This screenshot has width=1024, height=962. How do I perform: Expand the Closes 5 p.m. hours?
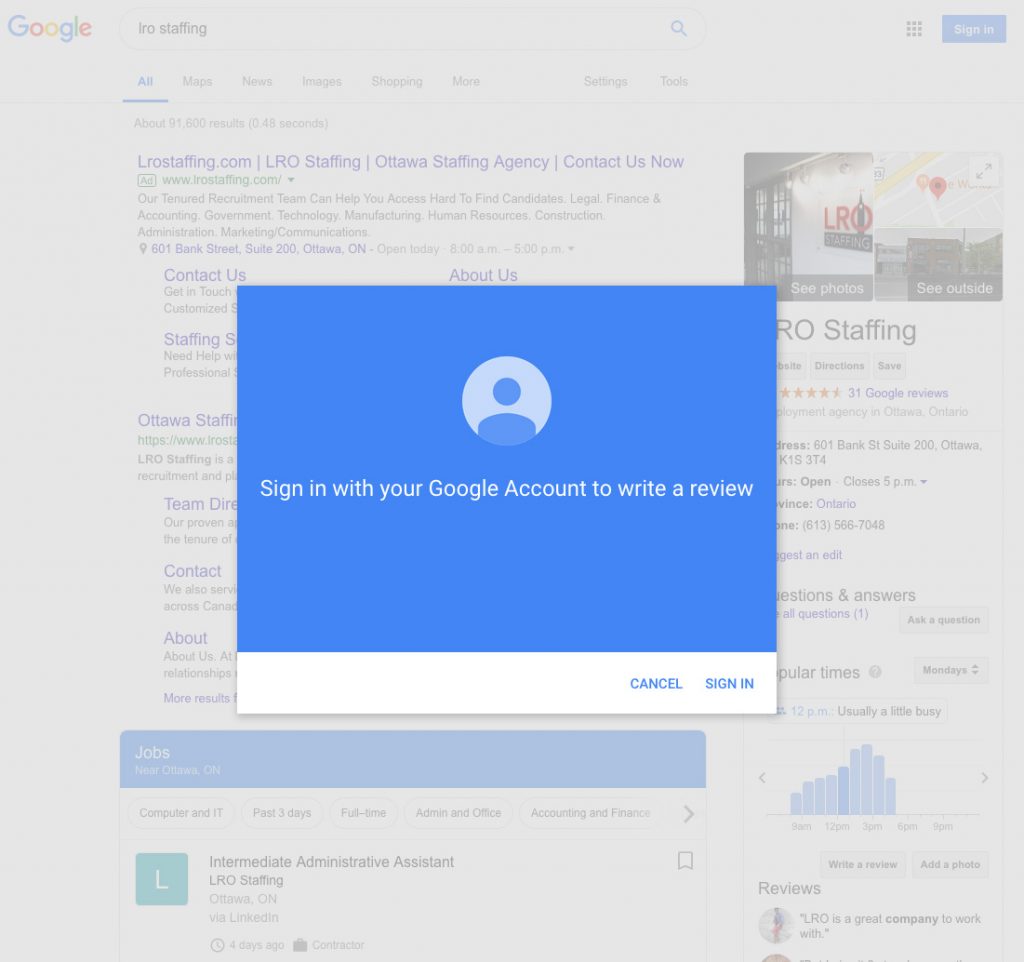[x=923, y=482]
